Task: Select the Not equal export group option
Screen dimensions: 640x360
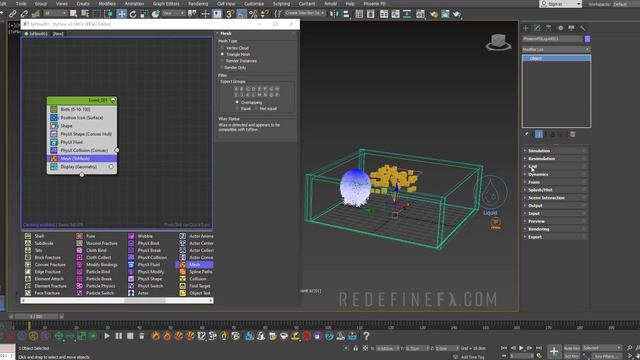Action: coord(266,109)
